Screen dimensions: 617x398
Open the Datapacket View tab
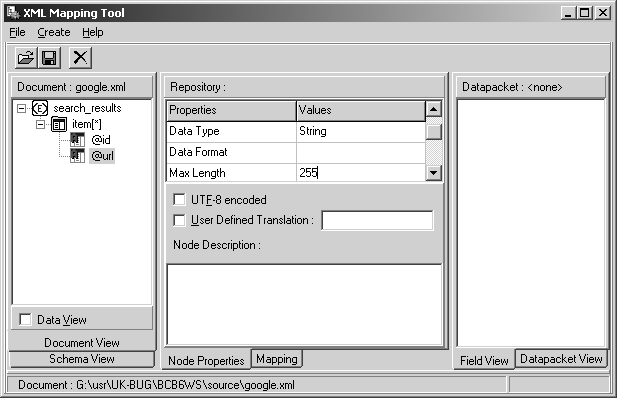click(x=561, y=359)
